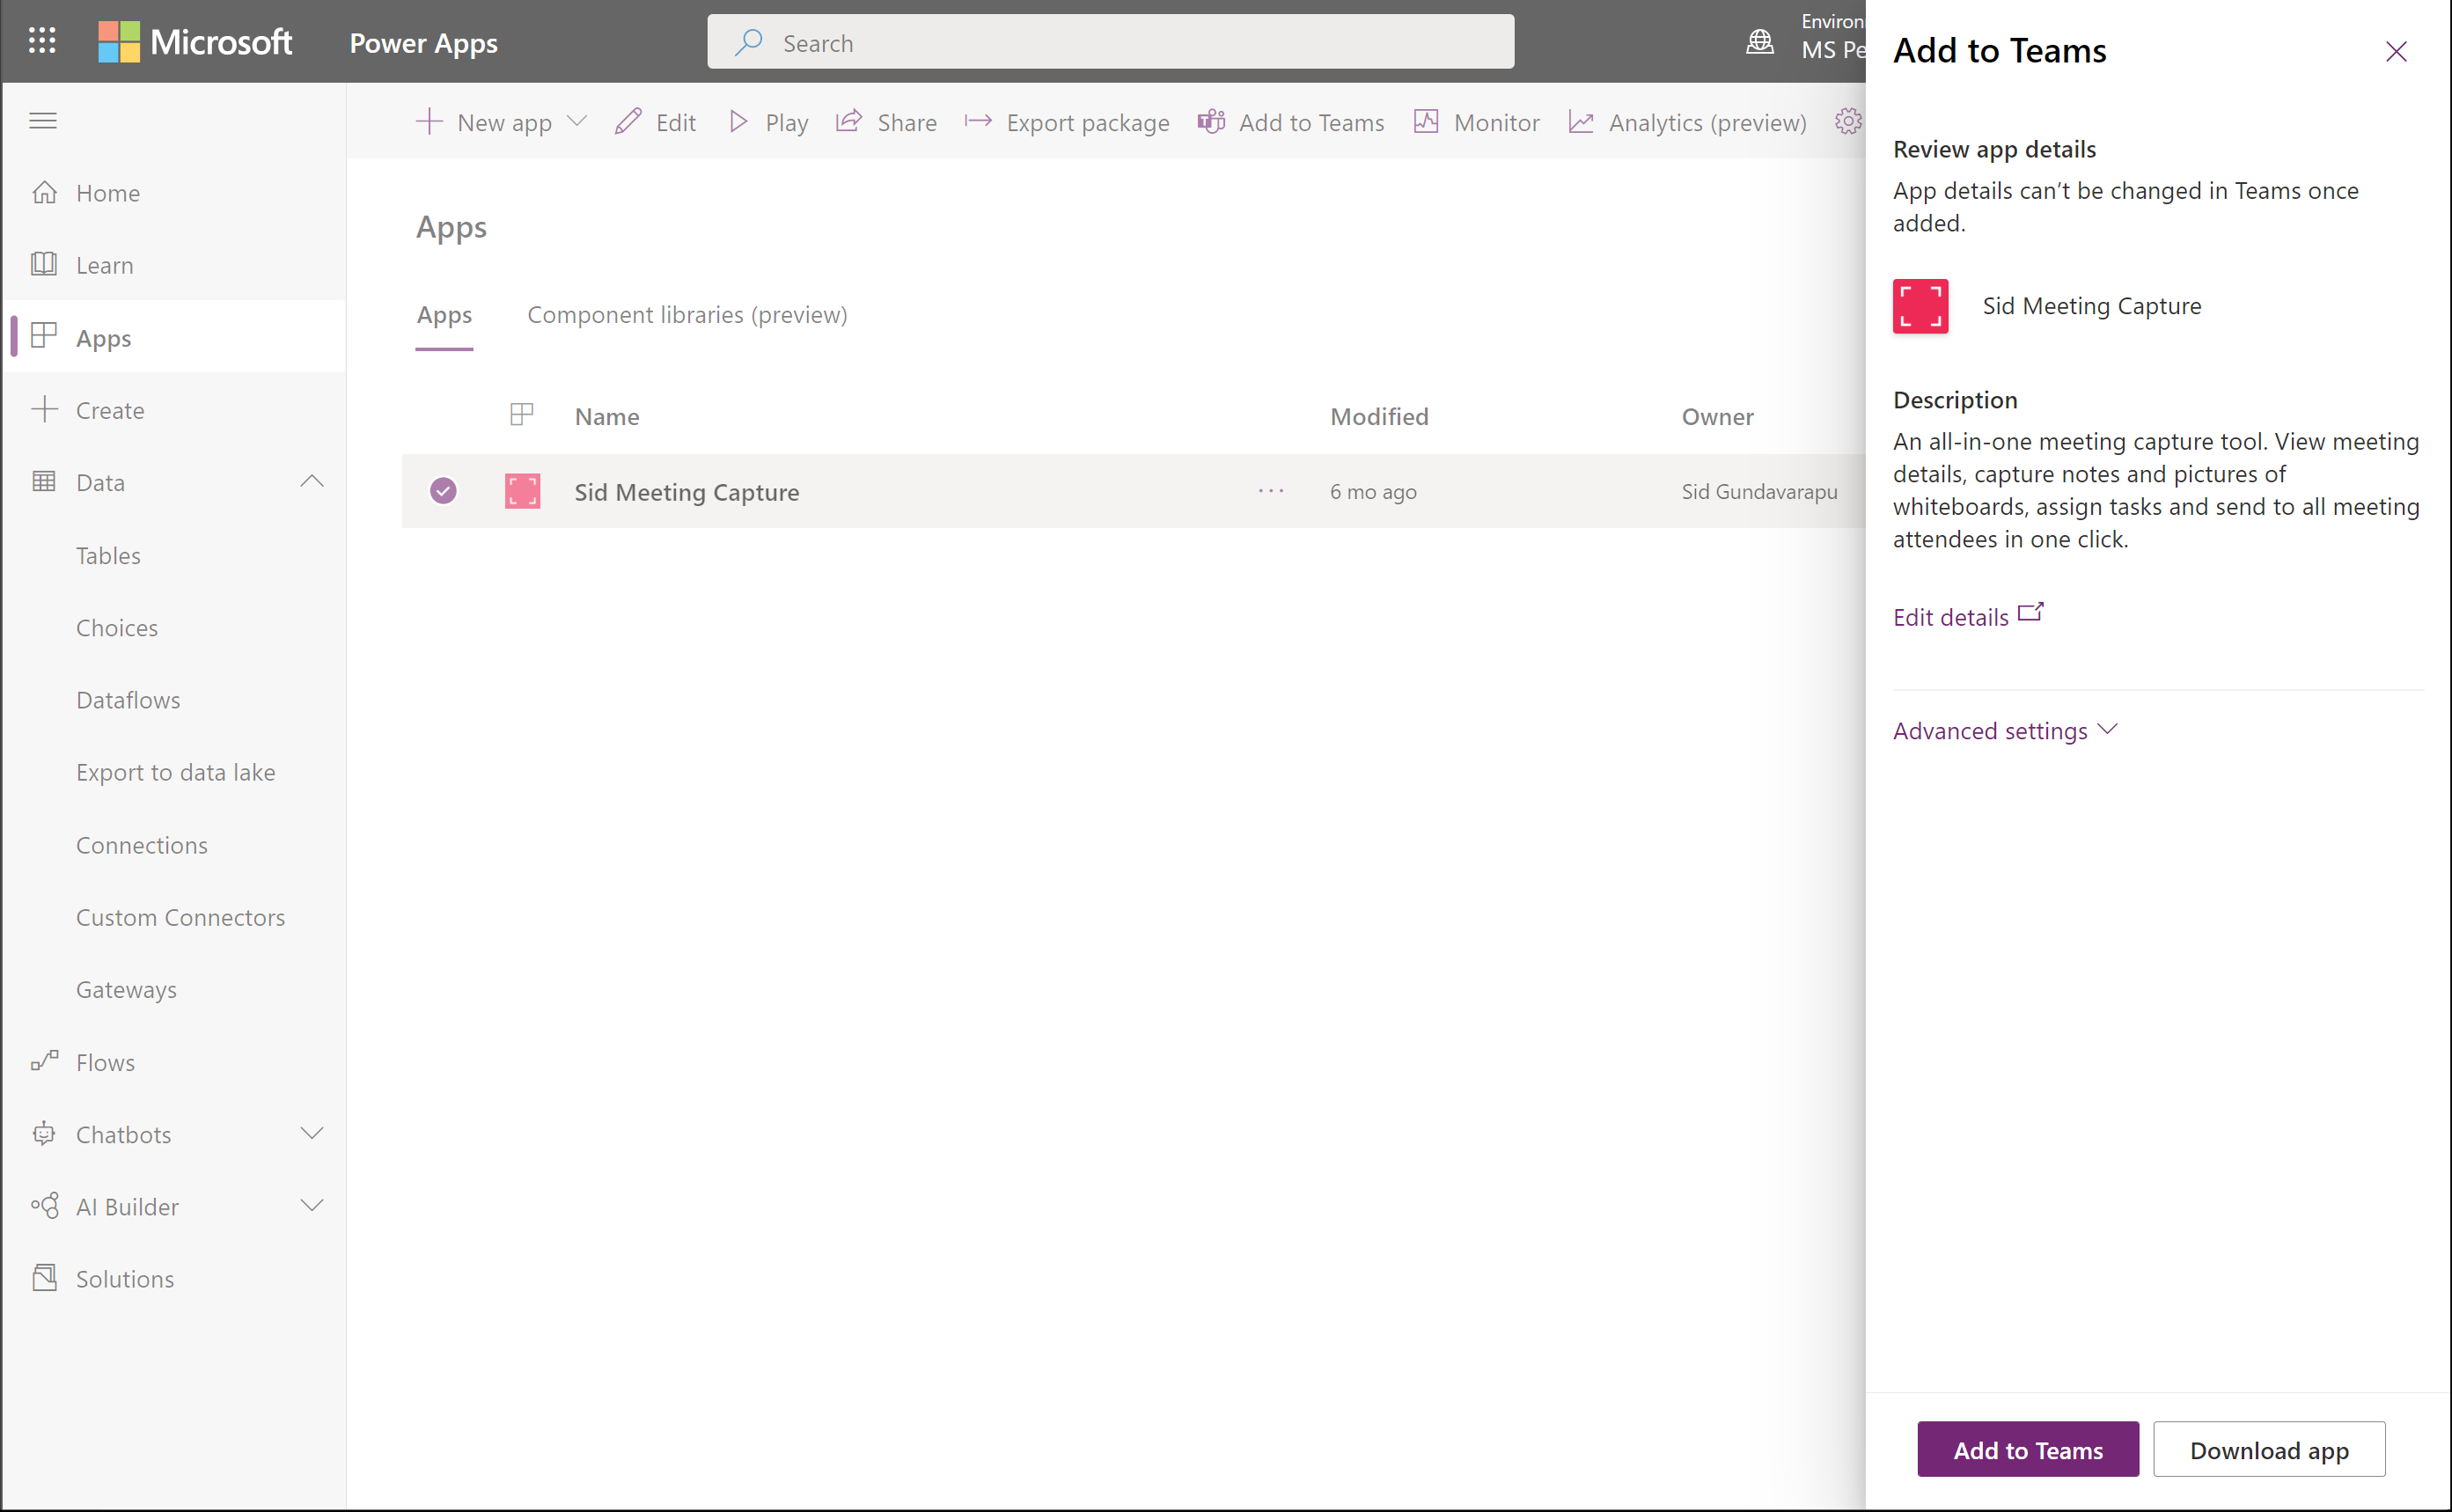
Task: Open the Solutions sidebar item
Action: [126, 1278]
